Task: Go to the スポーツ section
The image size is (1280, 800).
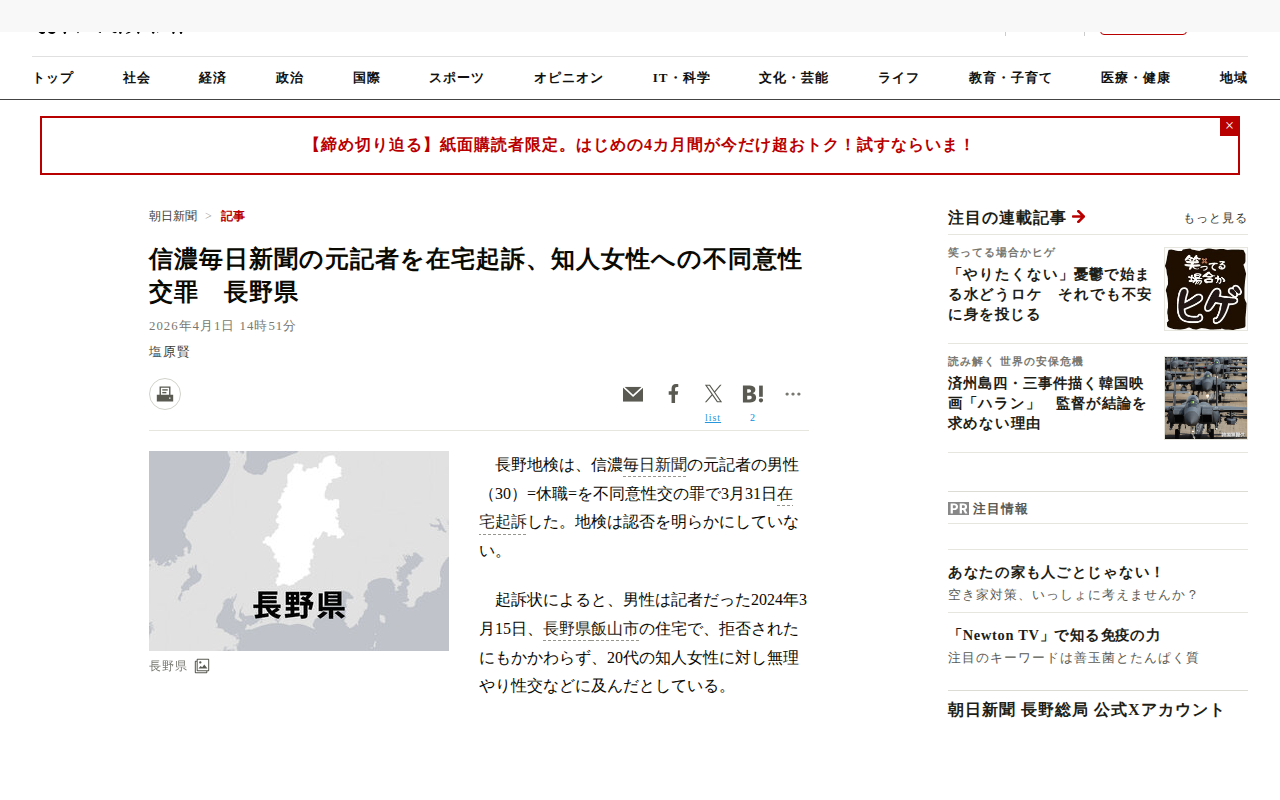Action: coord(456,78)
